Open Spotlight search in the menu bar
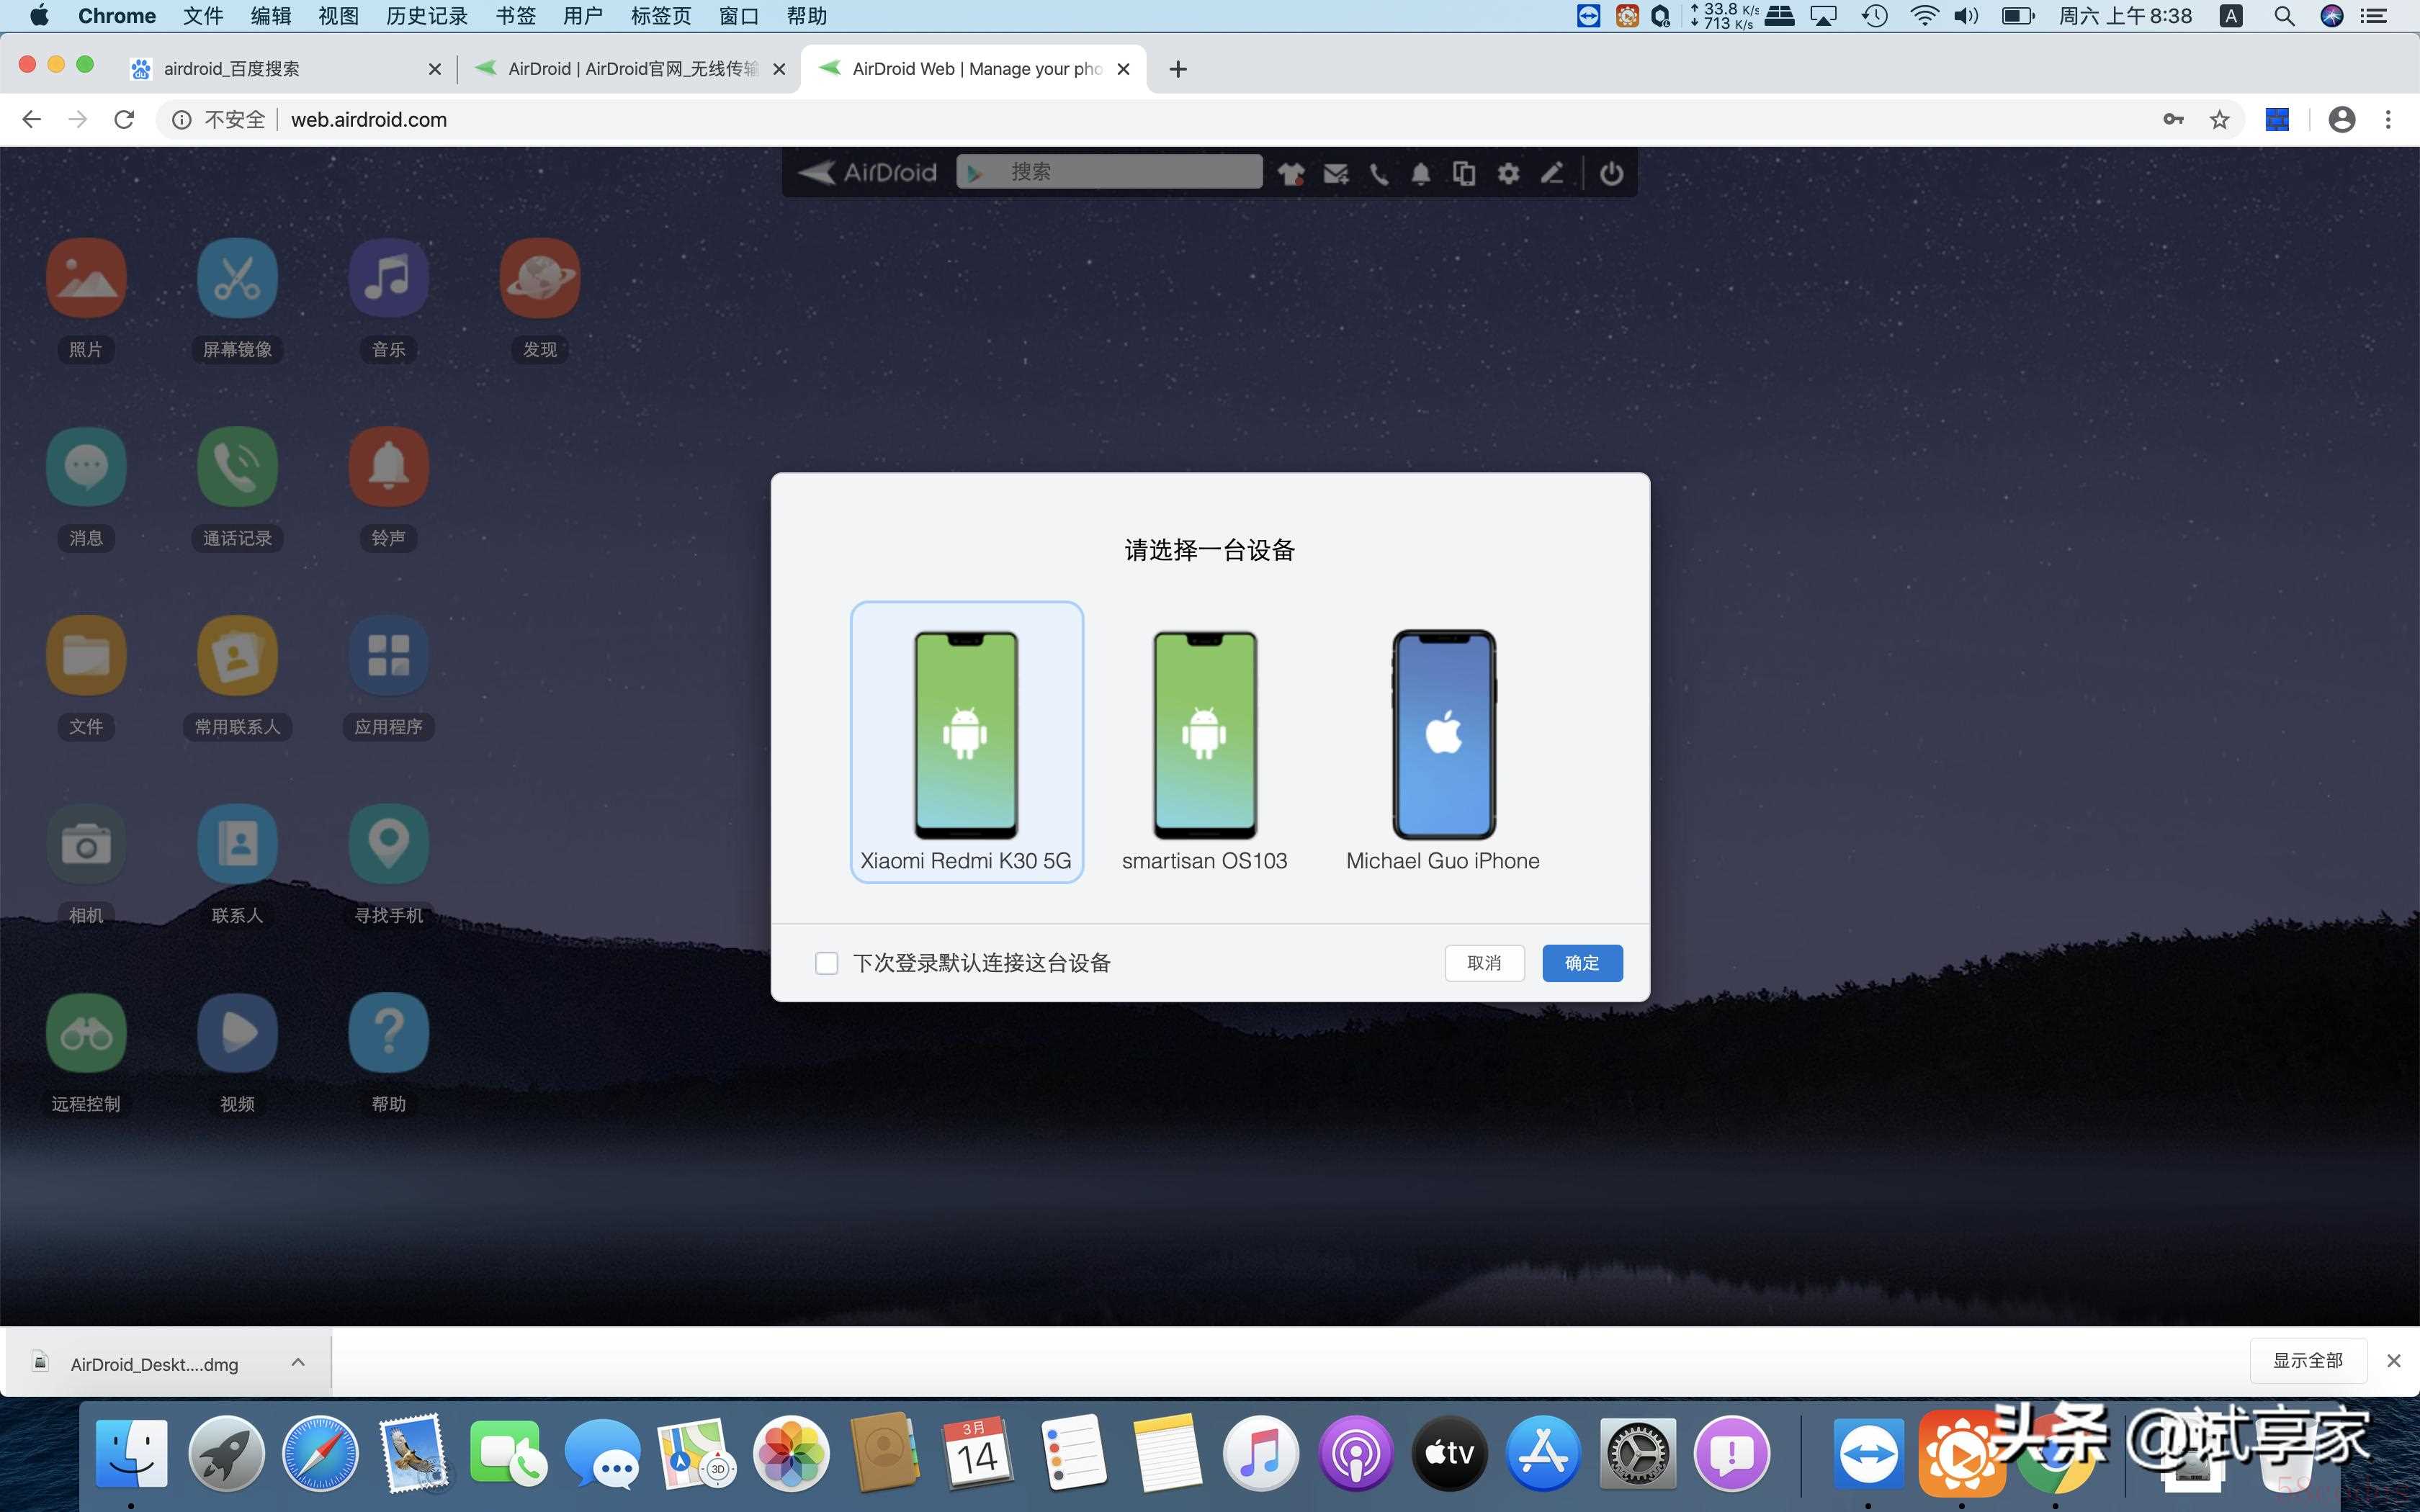 click(x=2284, y=16)
